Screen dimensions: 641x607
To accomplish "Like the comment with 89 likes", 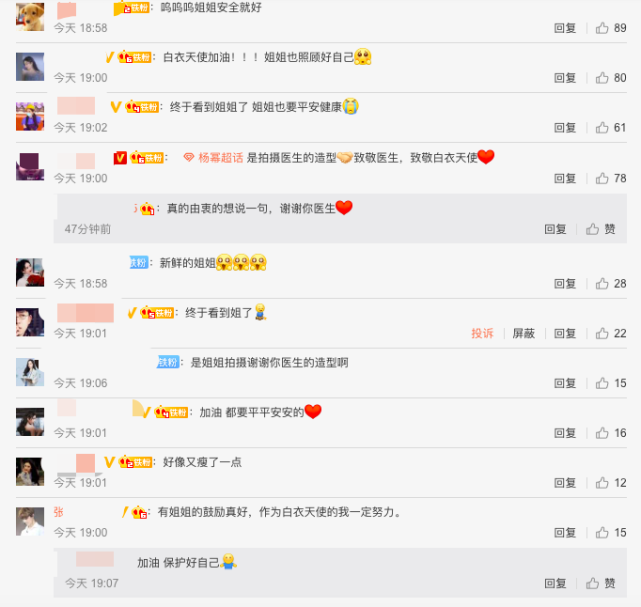I will pos(602,28).
